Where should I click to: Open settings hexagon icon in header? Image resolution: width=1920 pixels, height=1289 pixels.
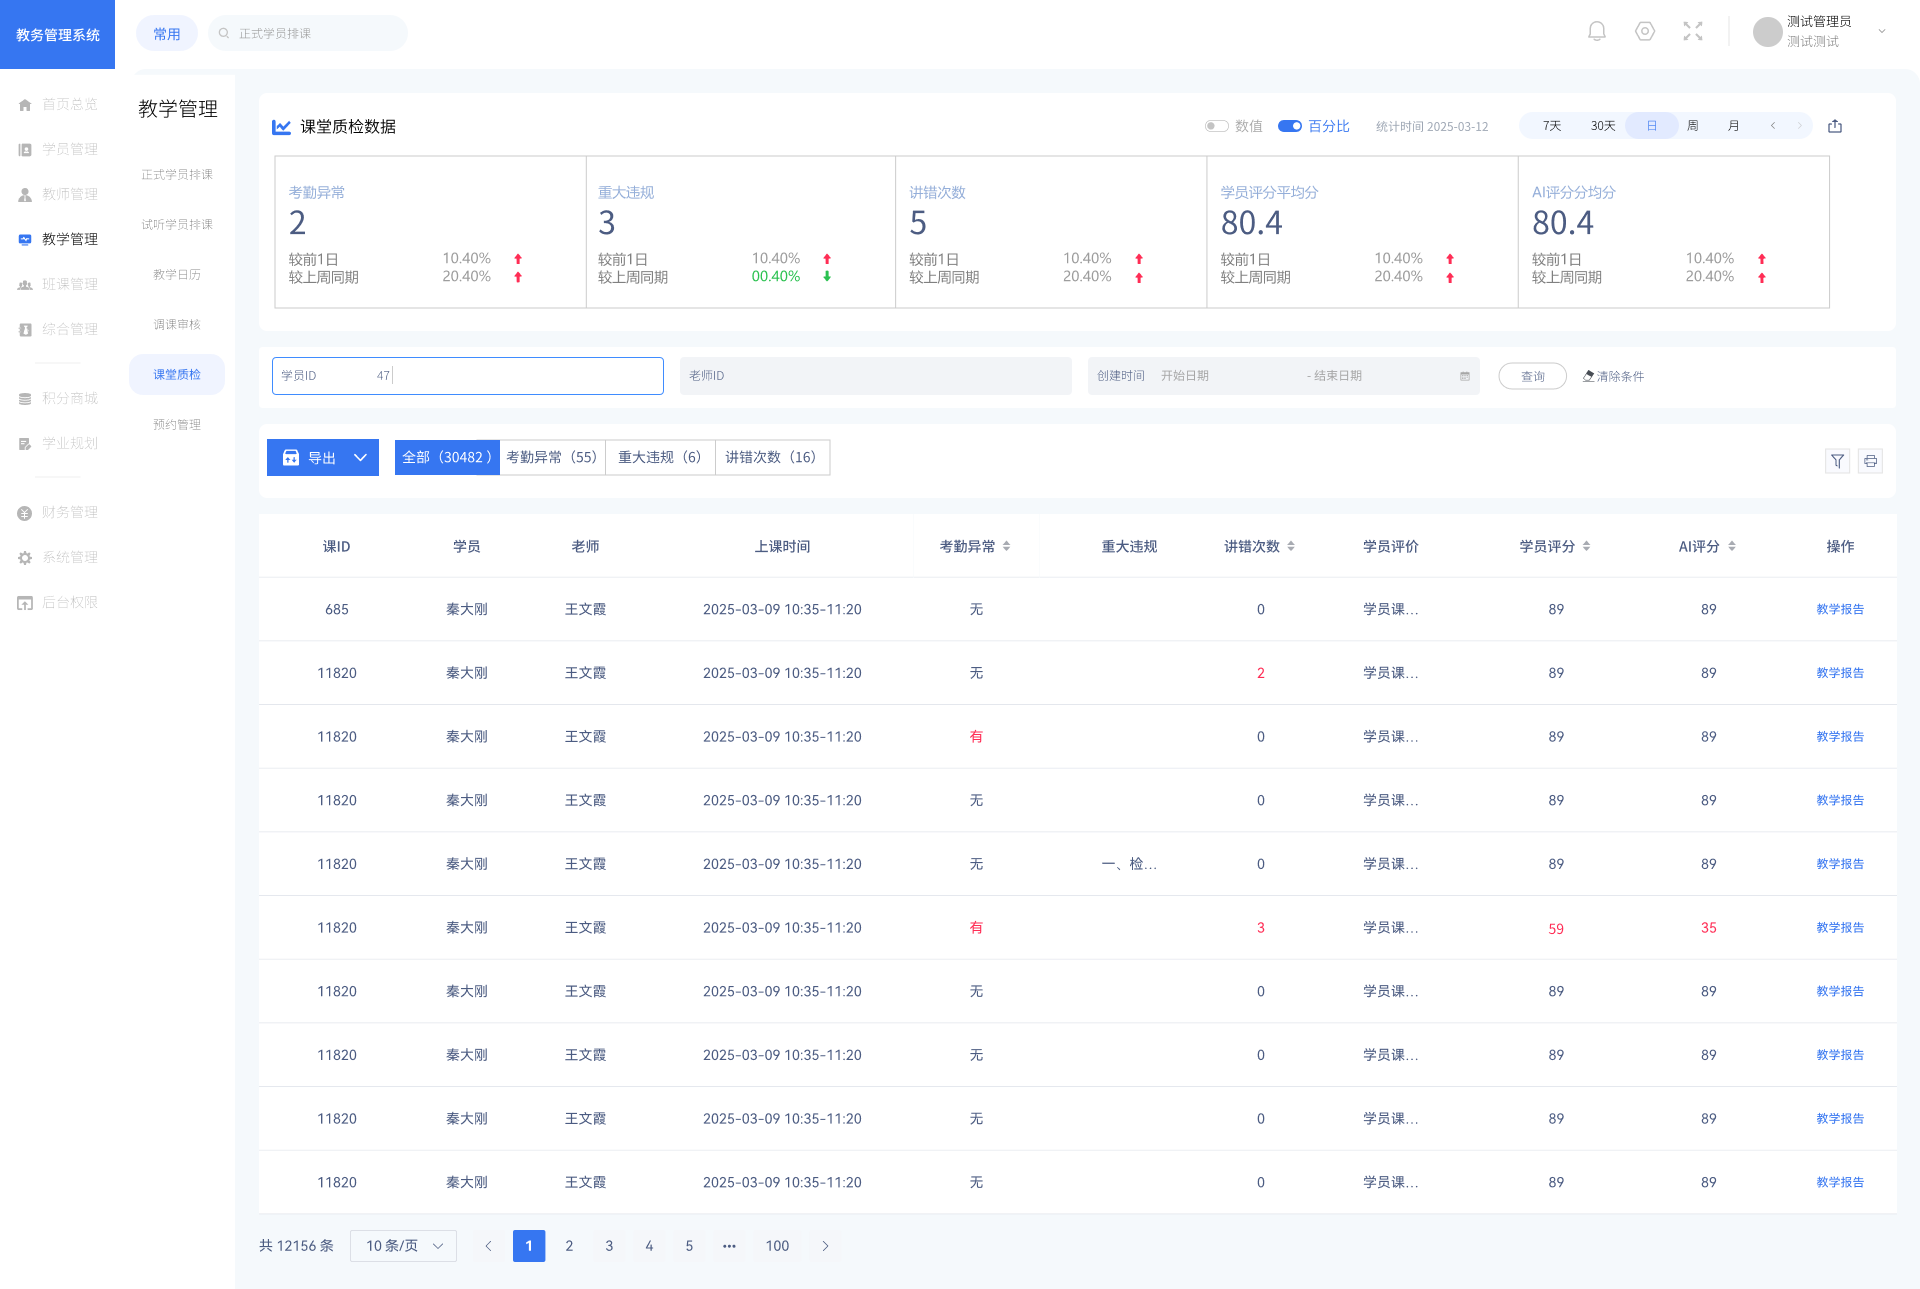point(1645,32)
